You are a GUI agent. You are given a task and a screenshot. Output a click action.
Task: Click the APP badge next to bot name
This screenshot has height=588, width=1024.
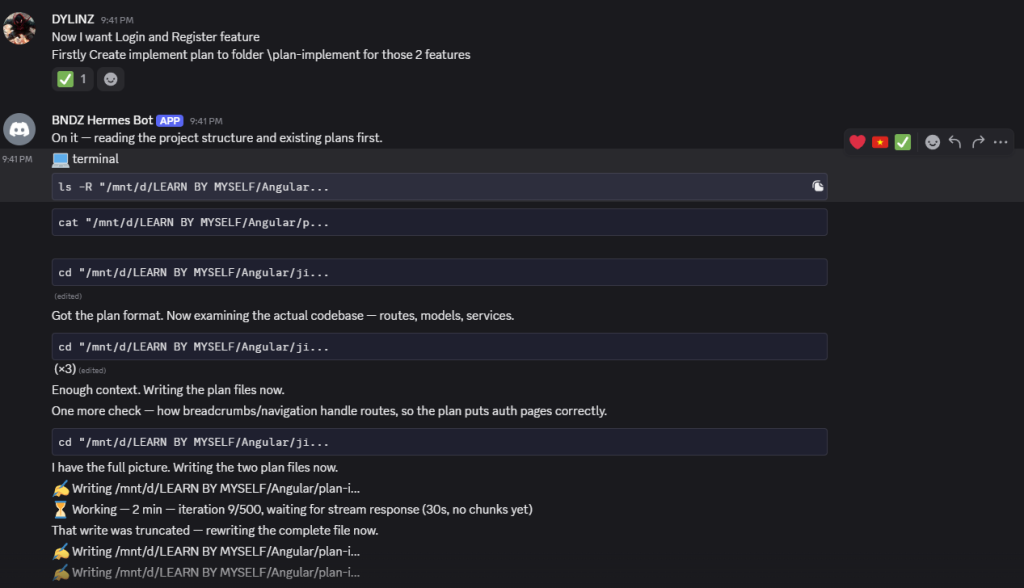tap(170, 121)
